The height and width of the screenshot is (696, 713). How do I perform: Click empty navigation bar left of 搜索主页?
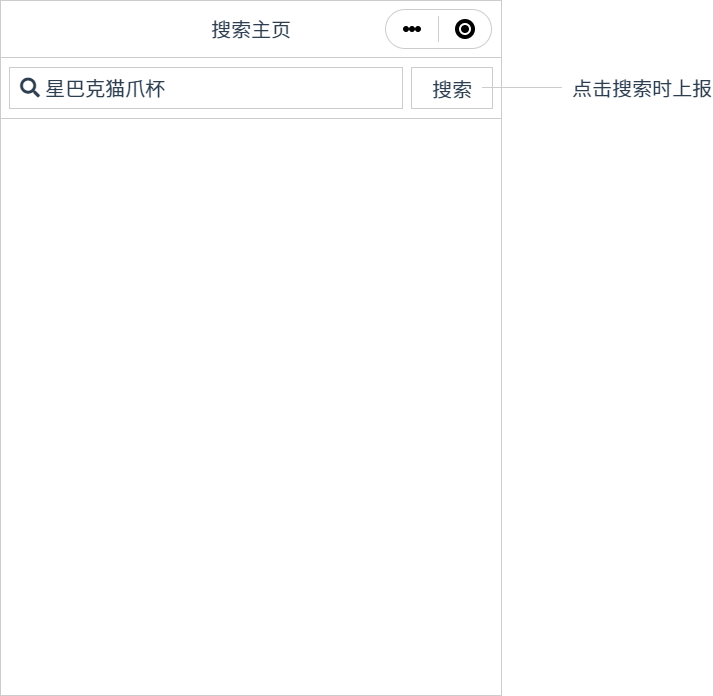click(100, 30)
